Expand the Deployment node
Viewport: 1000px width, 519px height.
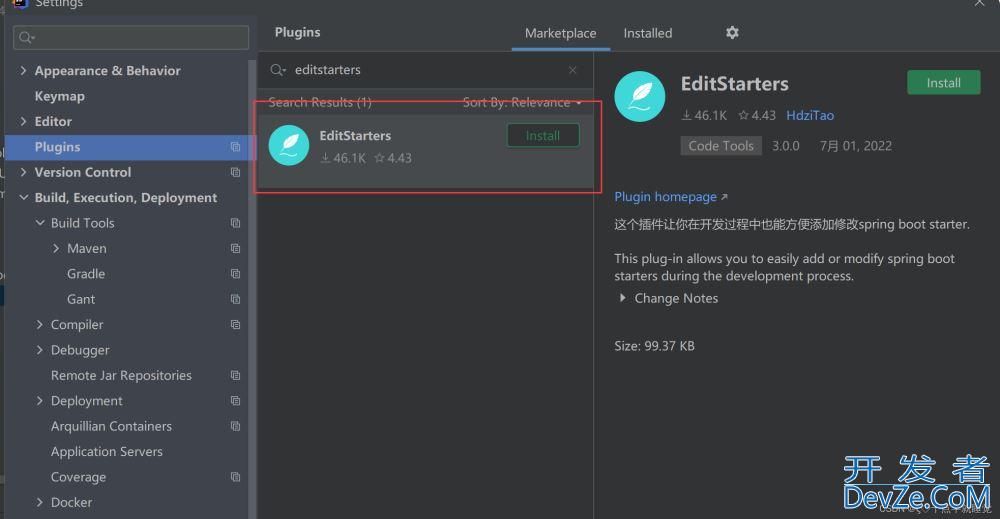click(x=40, y=401)
